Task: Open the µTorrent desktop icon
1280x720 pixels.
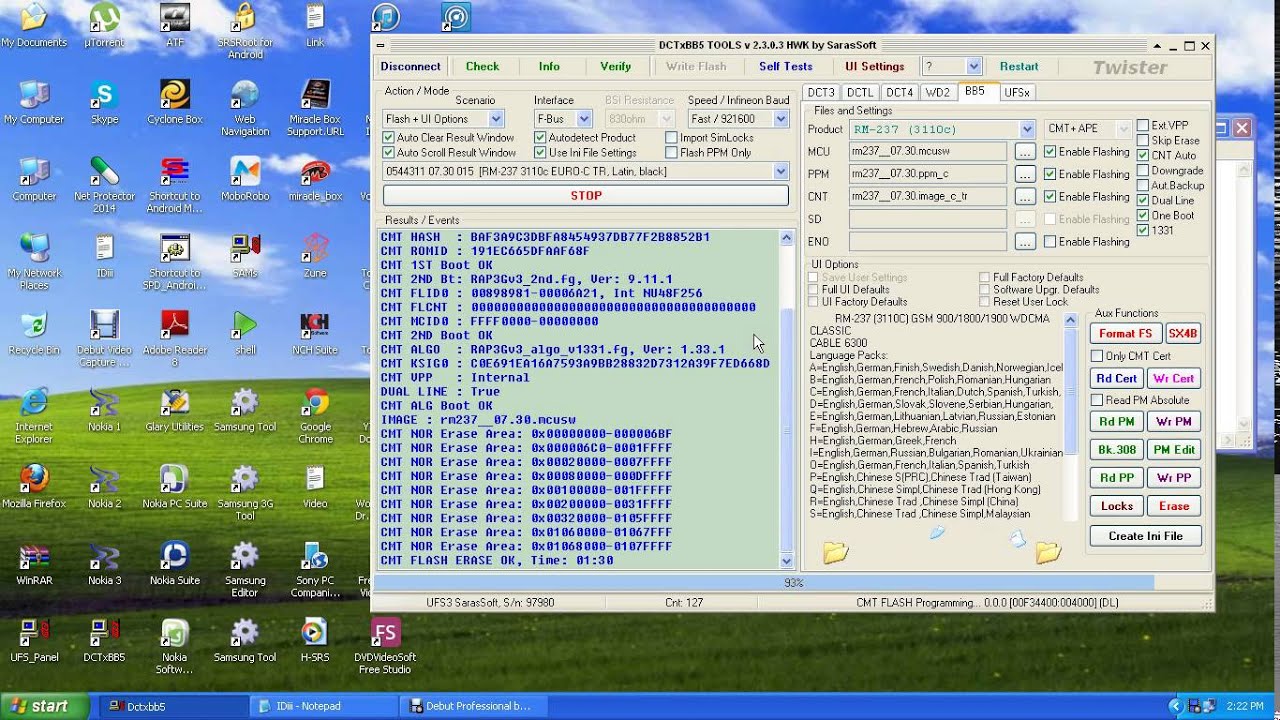Action: [104, 26]
